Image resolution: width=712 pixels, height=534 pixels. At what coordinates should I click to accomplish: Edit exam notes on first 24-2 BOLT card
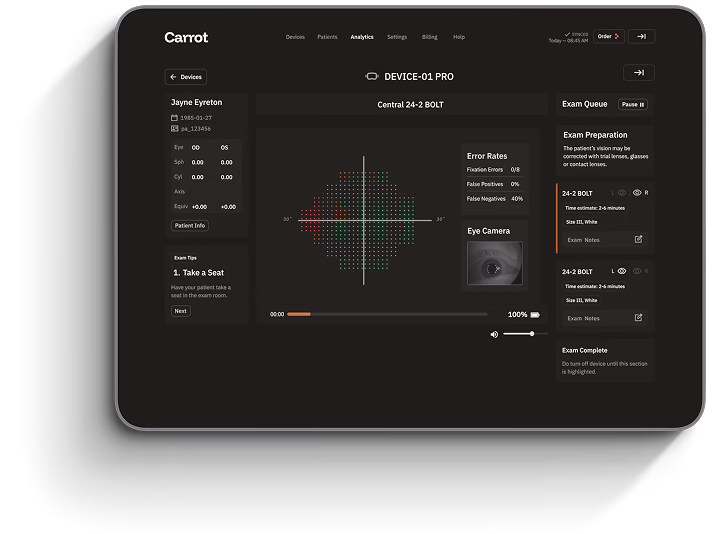pyautogui.click(x=638, y=239)
